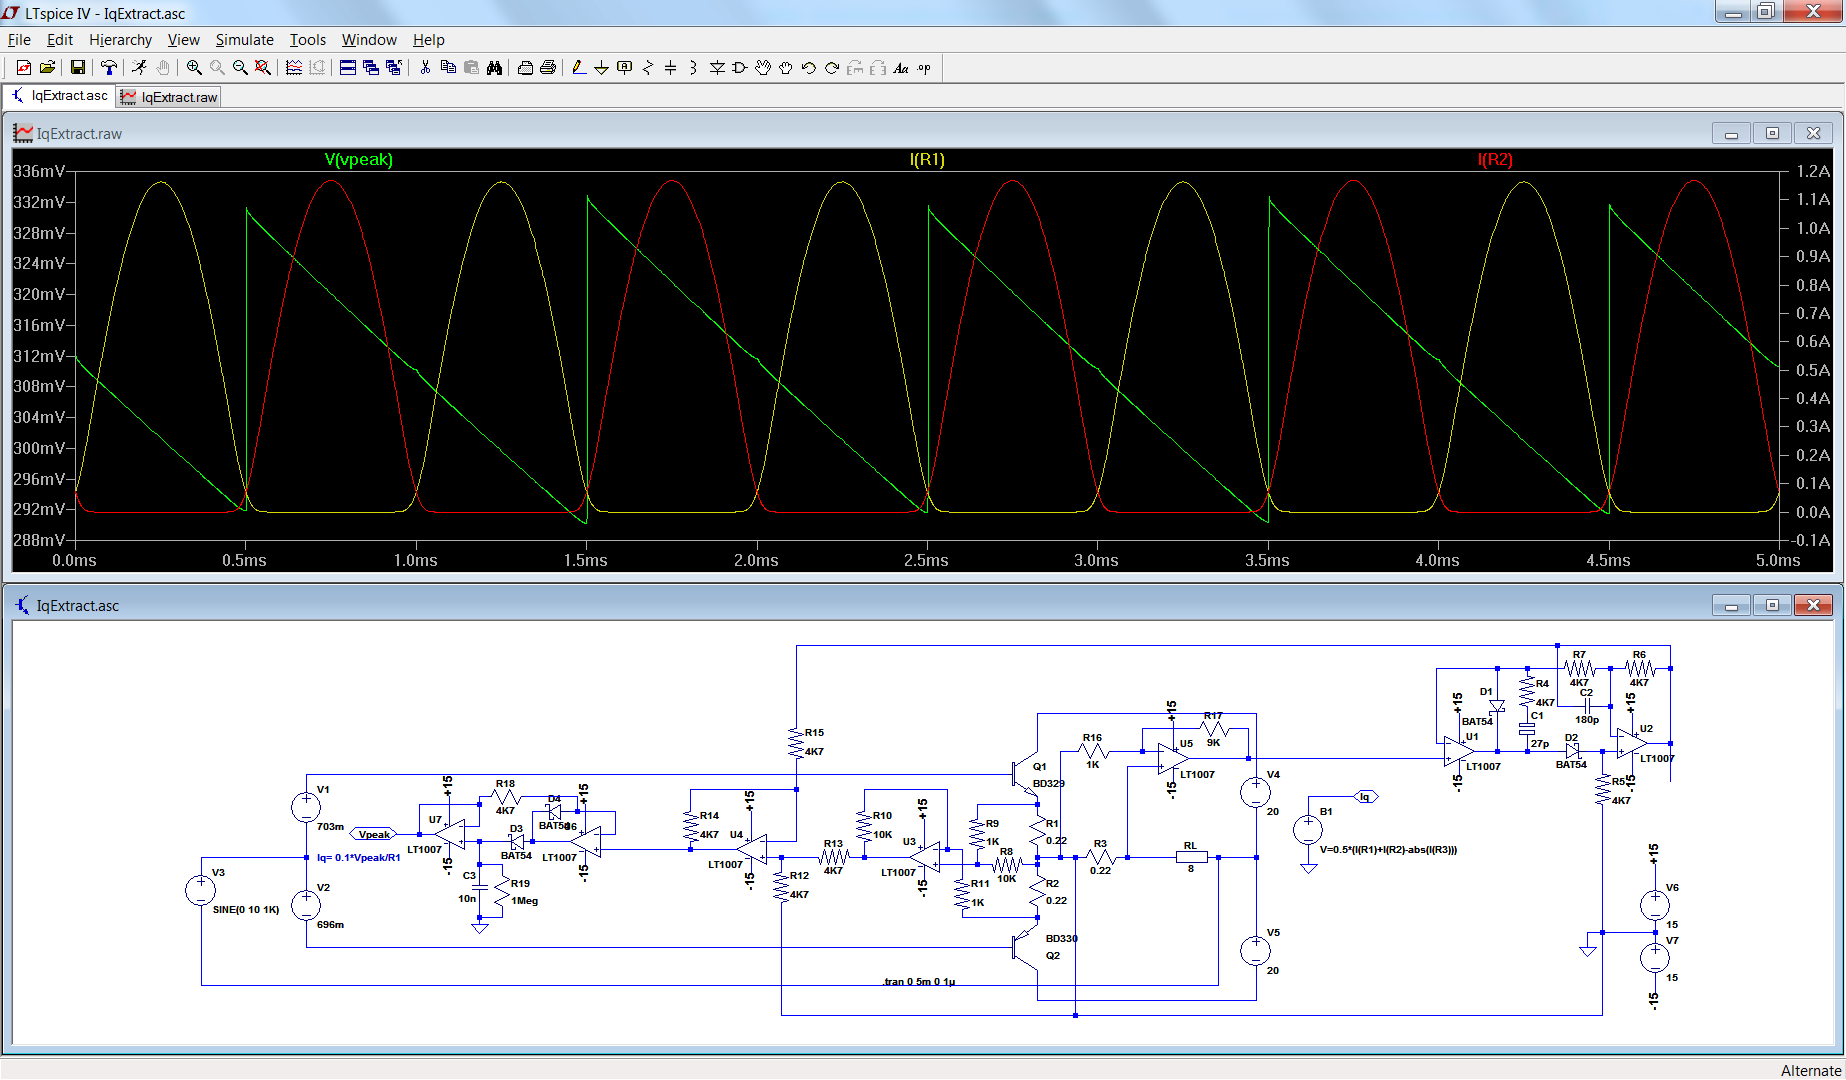Click the Undo arrow icon
The image size is (1846, 1080).
pos(809,67)
